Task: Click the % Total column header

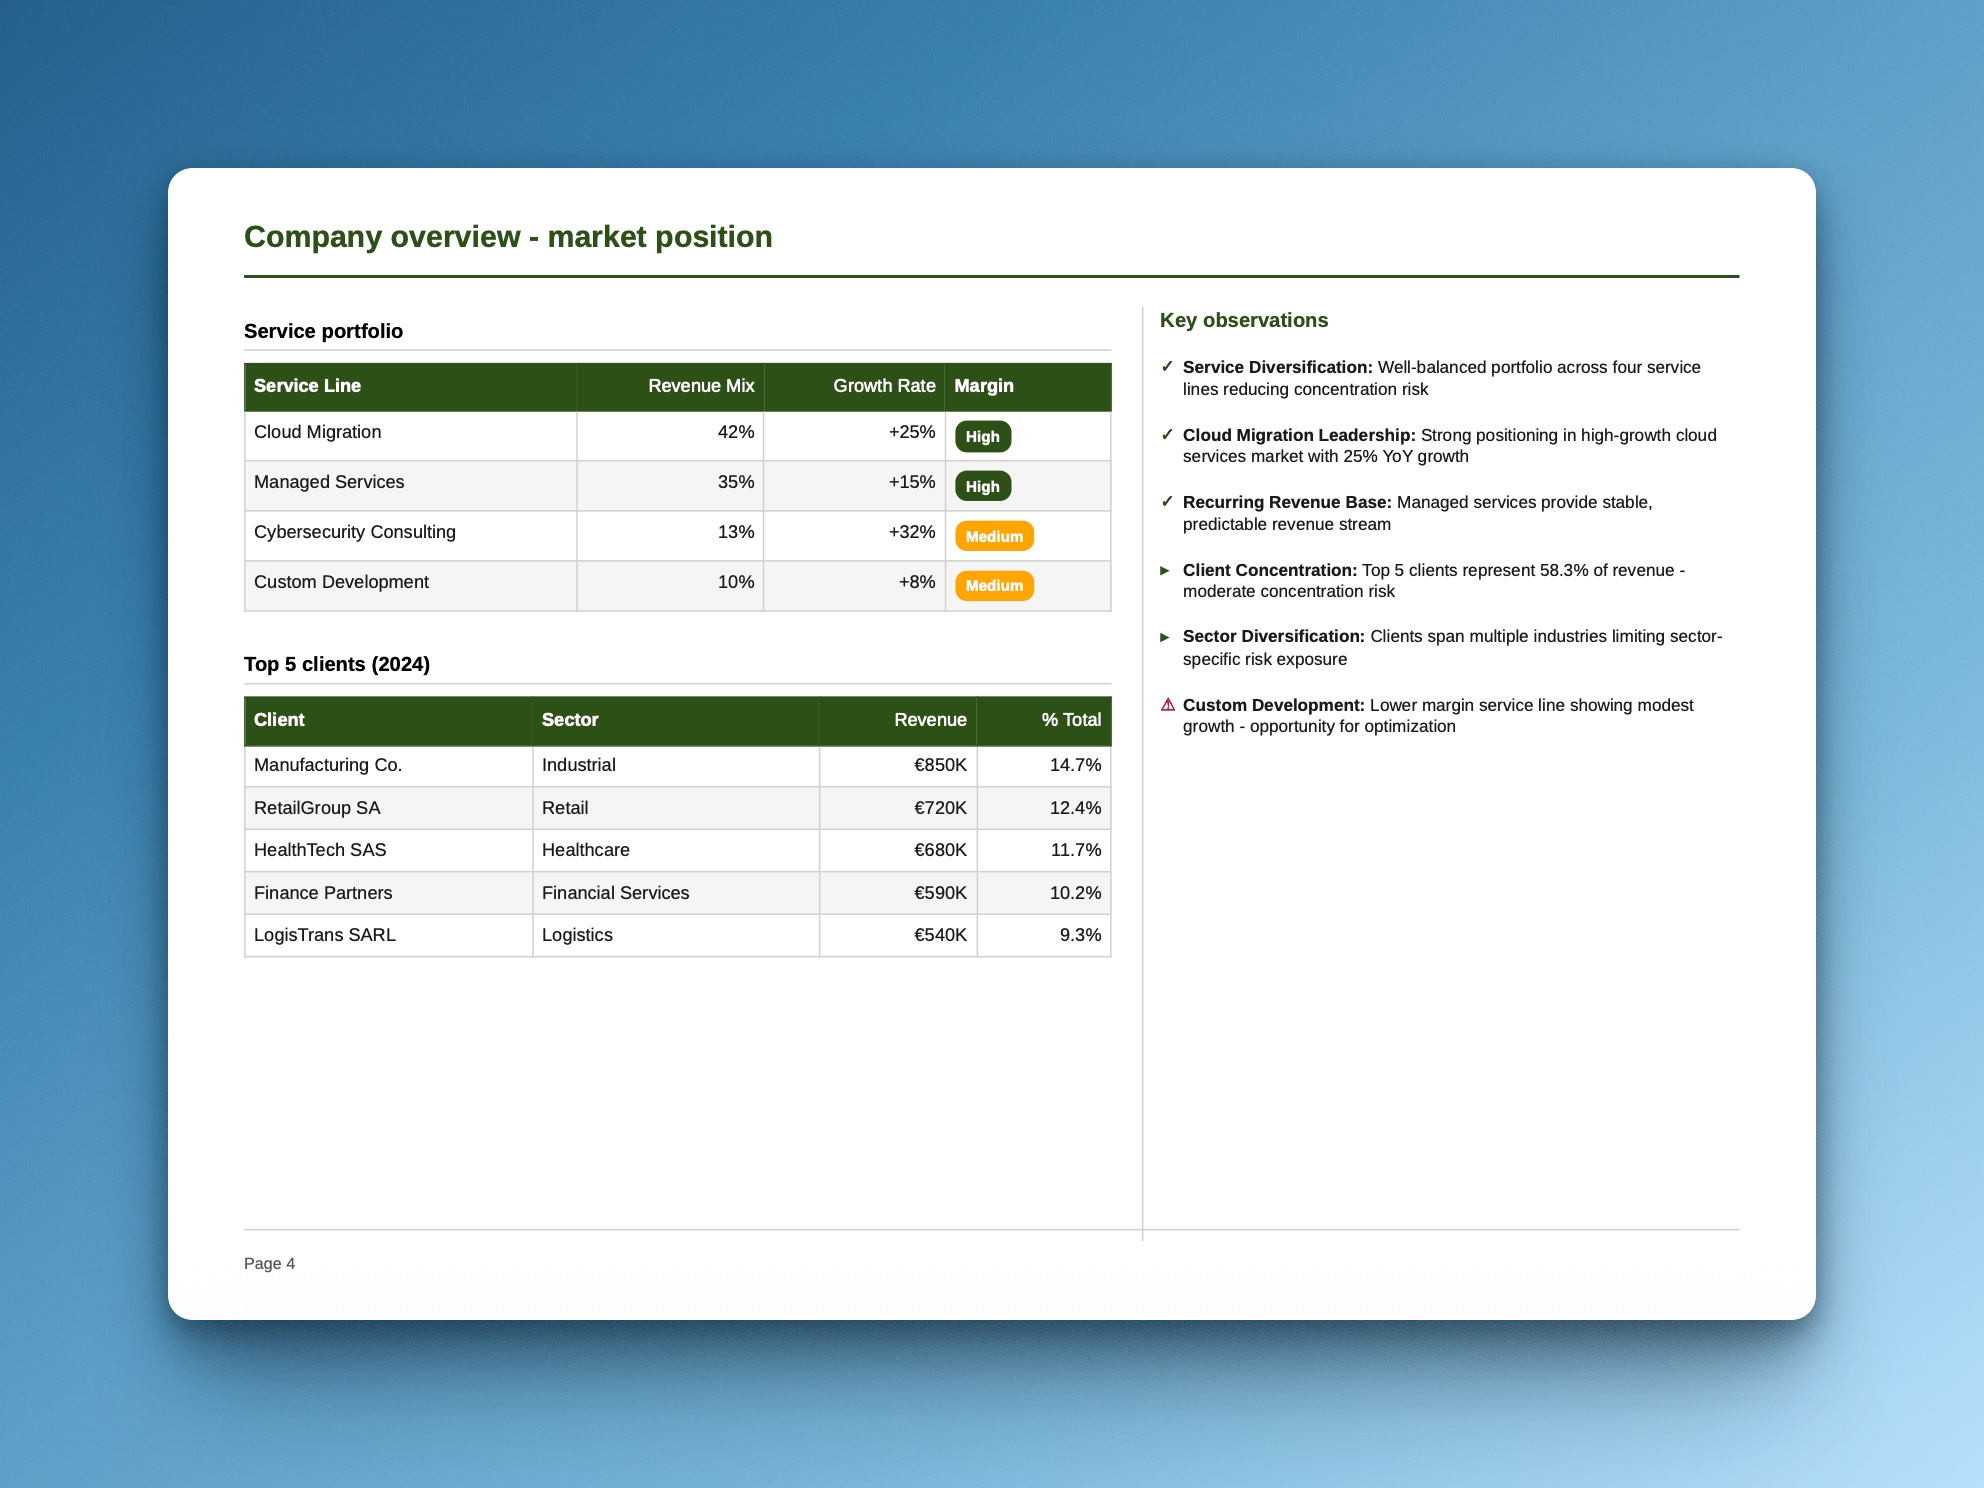Action: (1070, 720)
